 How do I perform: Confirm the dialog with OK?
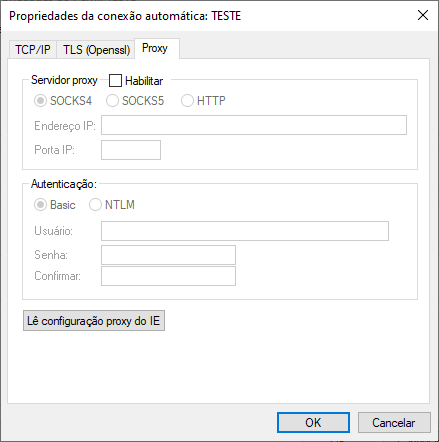(x=313, y=423)
